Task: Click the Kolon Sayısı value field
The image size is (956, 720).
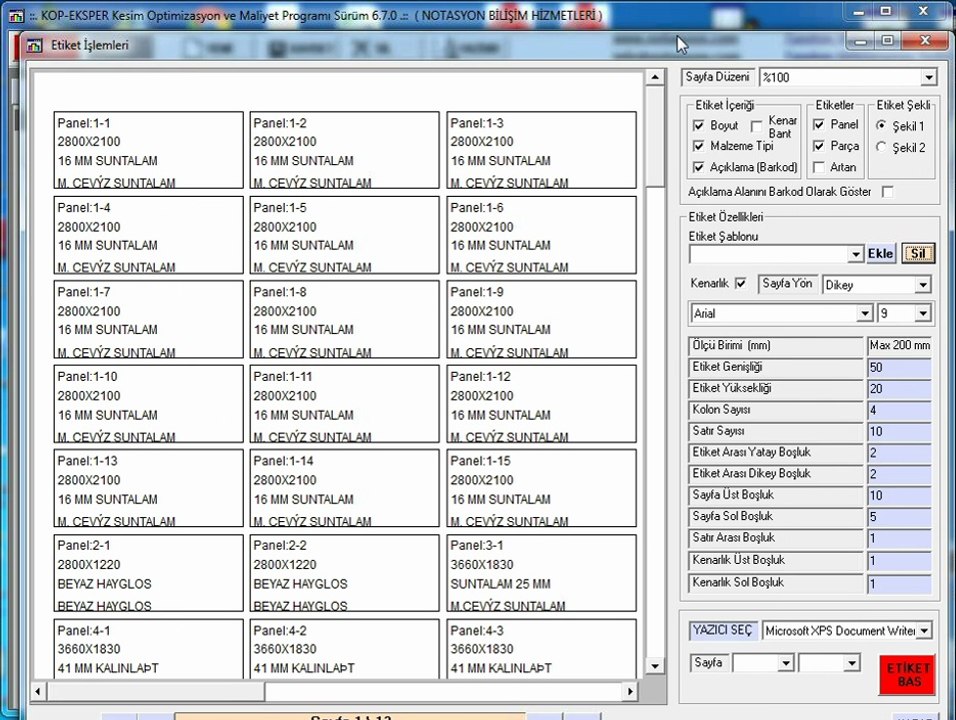Action: [x=900, y=410]
